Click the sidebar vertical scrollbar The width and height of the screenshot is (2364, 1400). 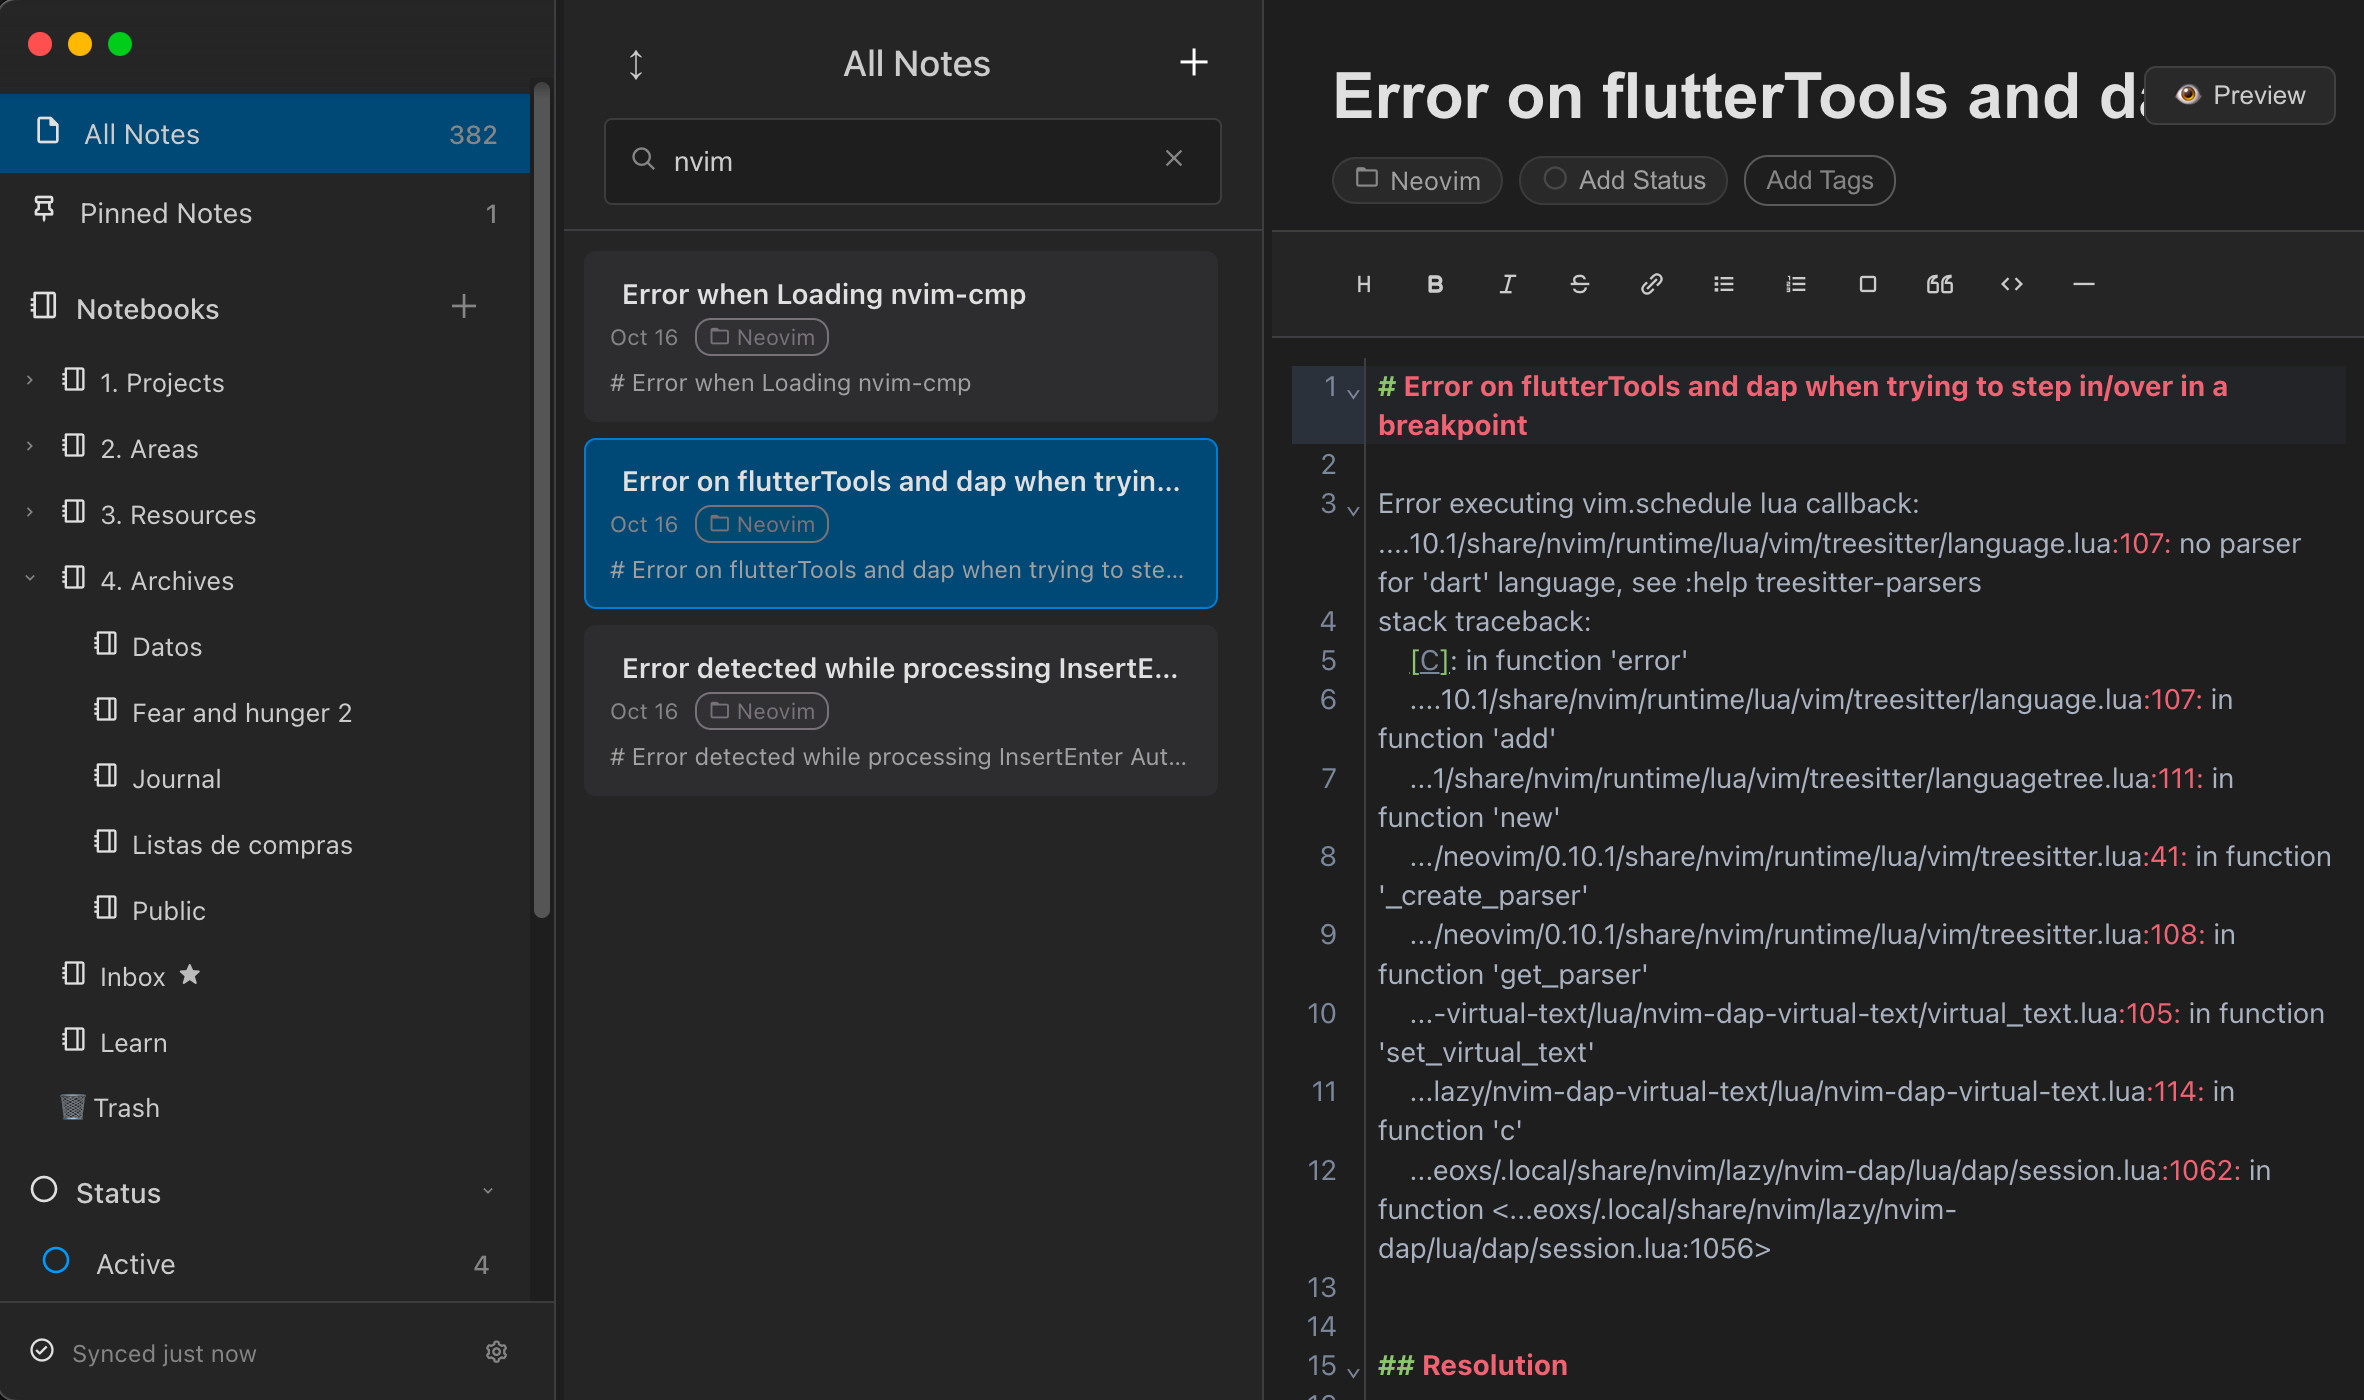(542, 500)
